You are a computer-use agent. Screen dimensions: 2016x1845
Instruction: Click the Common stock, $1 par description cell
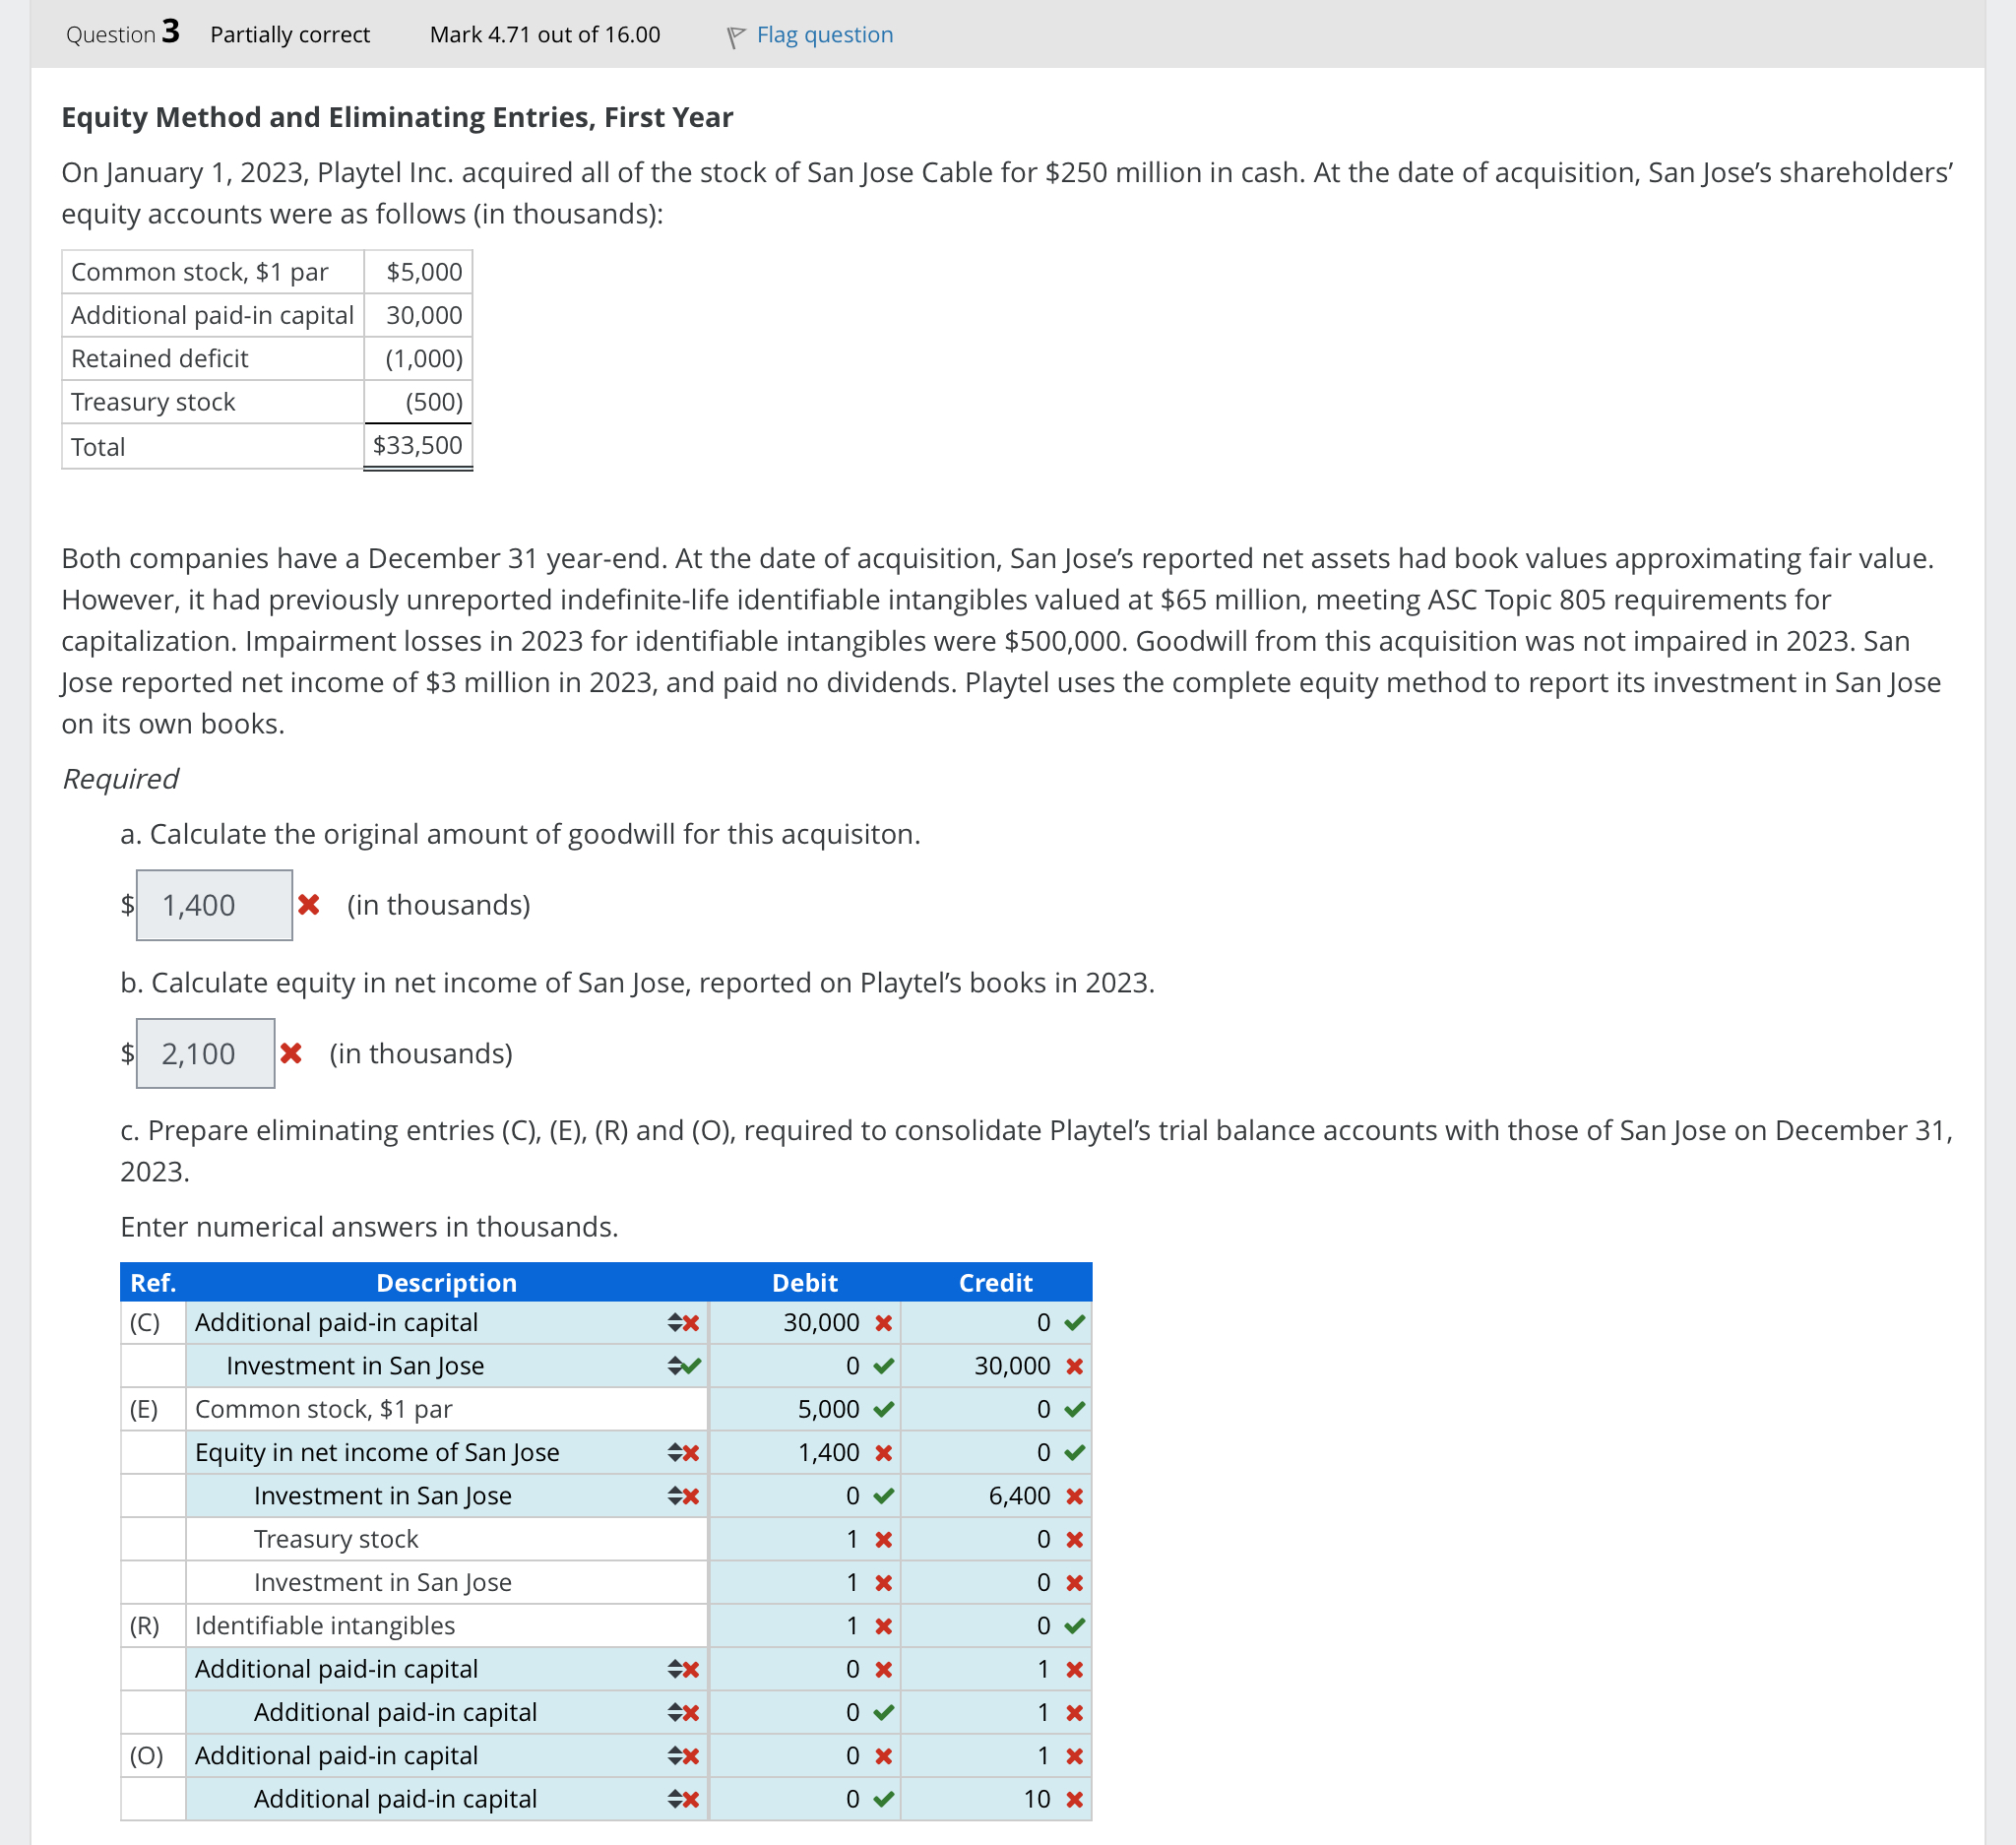tap(446, 1409)
